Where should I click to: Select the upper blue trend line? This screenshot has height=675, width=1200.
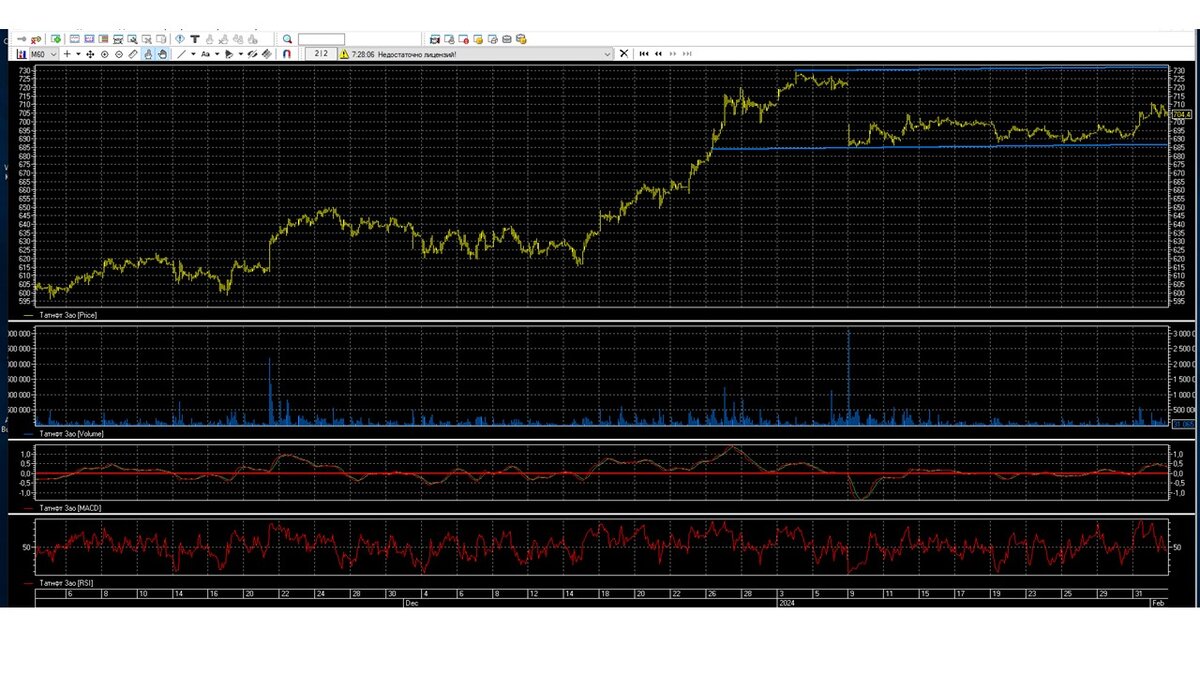980,69
